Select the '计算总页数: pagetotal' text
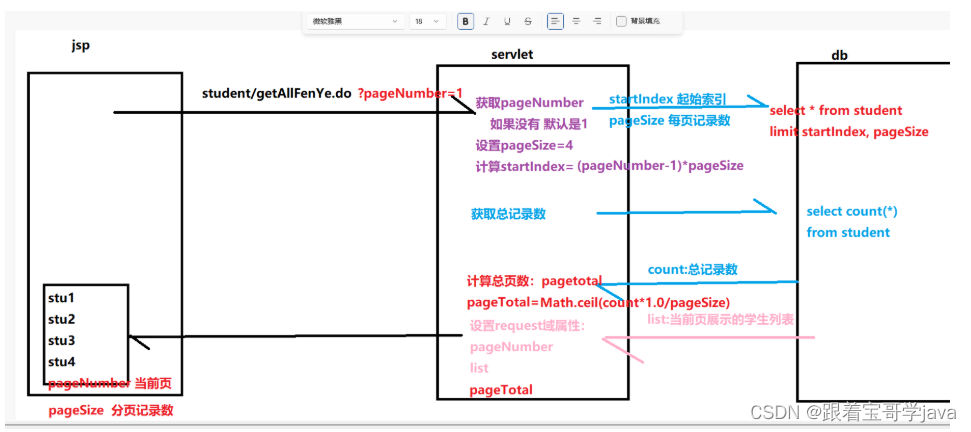Image resolution: width=971 pixels, height=432 pixels. 534,282
